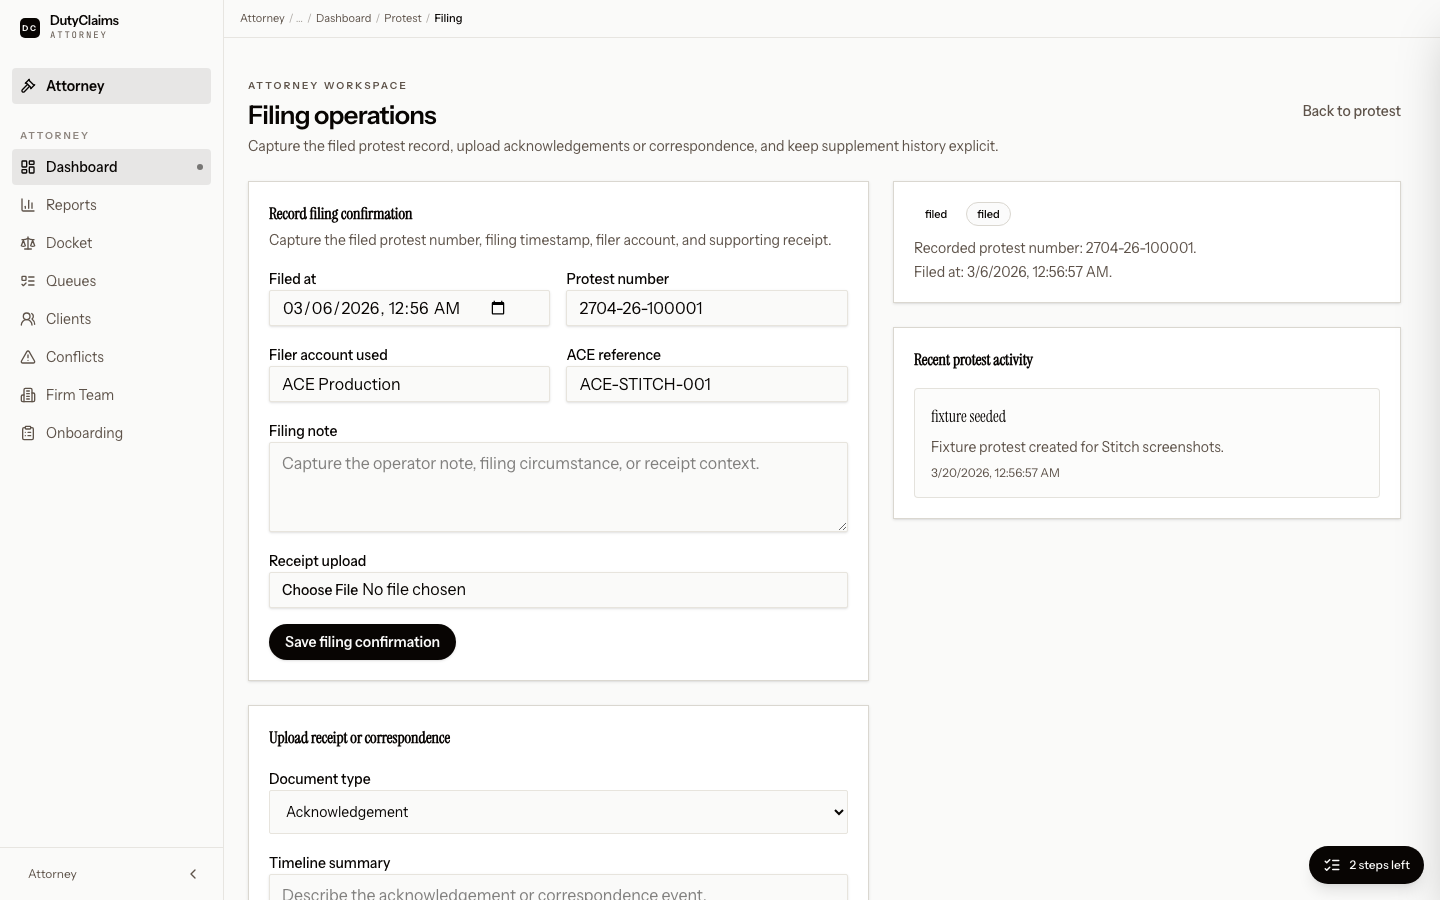This screenshot has height=900, width=1440.
Task: Open the 2 steps left panel
Action: tap(1366, 865)
